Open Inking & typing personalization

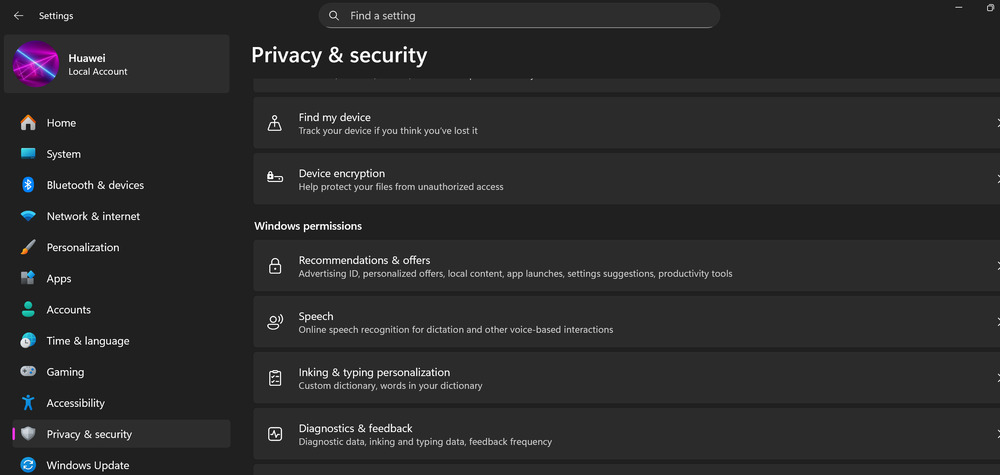(x=626, y=377)
